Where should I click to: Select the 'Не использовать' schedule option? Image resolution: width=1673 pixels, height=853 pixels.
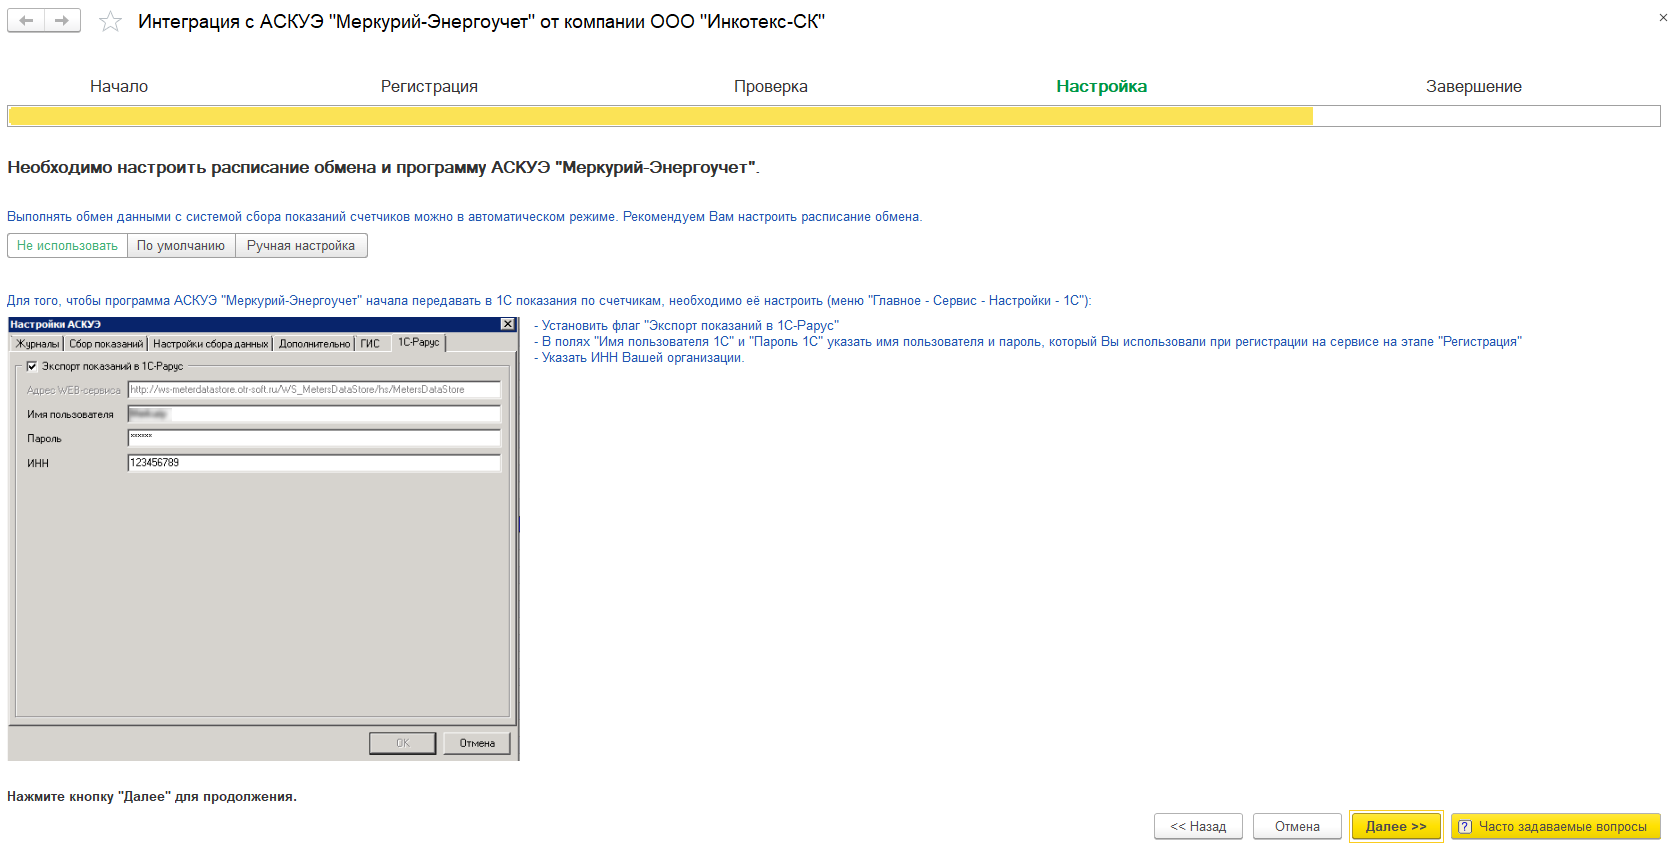pos(67,245)
